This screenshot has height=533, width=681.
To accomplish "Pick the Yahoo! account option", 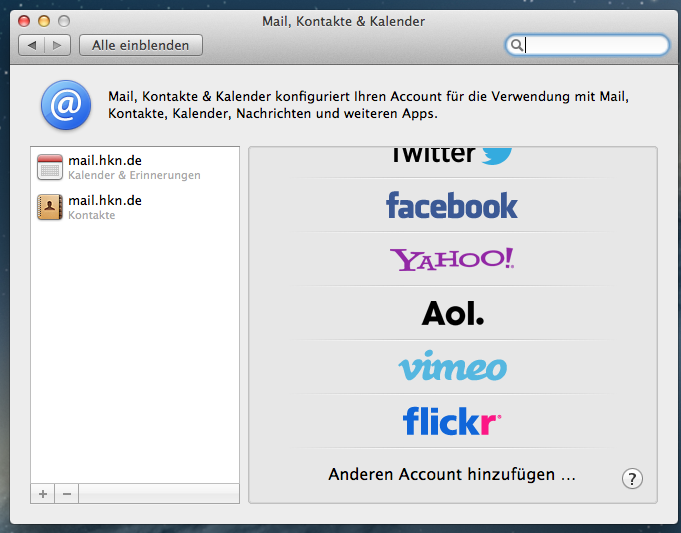I will 452,259.
